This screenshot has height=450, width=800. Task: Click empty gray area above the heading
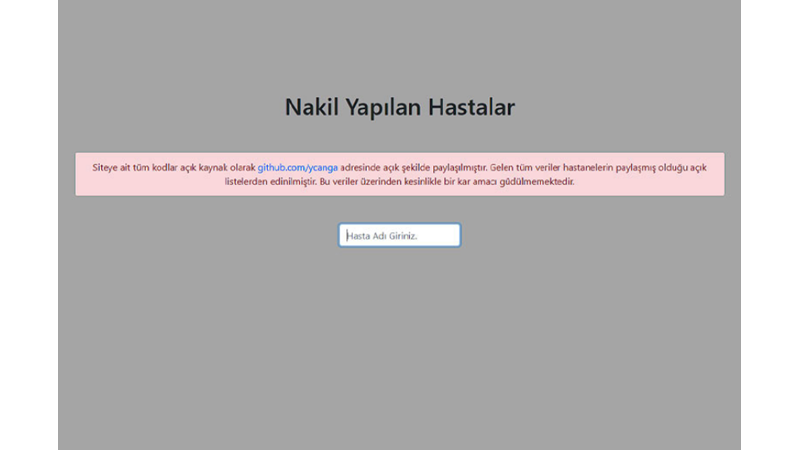pyautogui.click(x=399, y=40)
